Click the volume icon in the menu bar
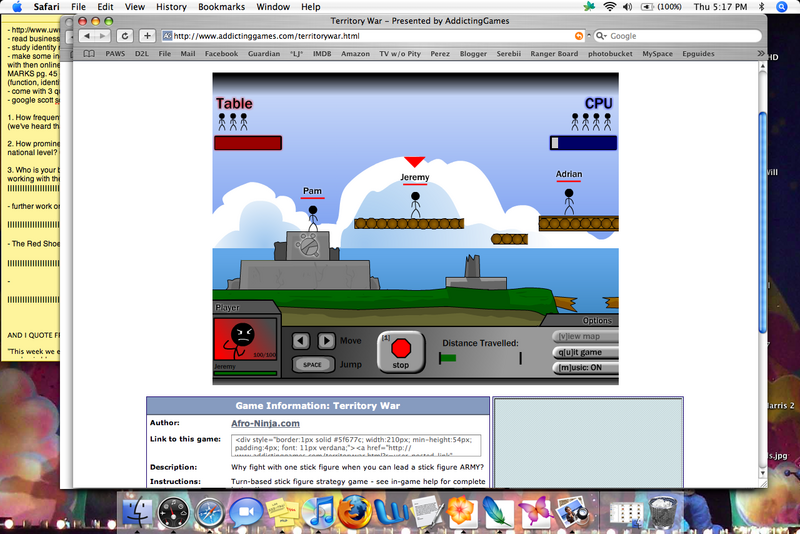This screenshot has width=800, height=534. pos(628,7)
